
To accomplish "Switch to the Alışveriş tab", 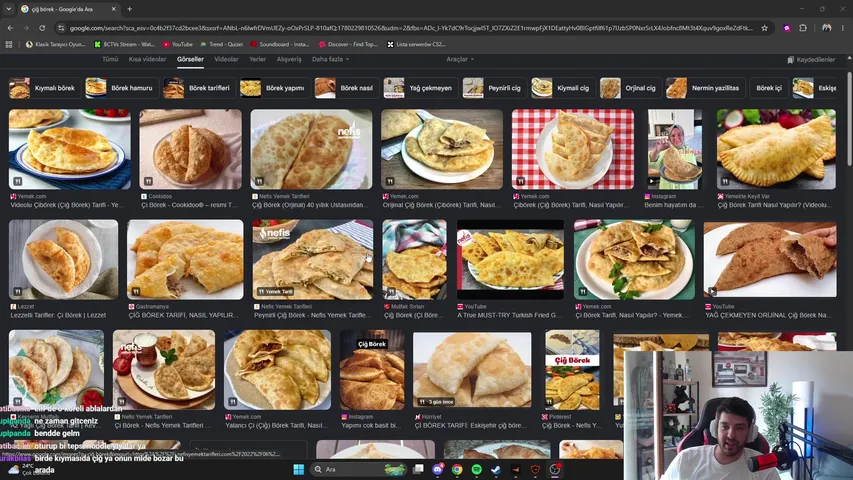I will click(x=289, y=59).
